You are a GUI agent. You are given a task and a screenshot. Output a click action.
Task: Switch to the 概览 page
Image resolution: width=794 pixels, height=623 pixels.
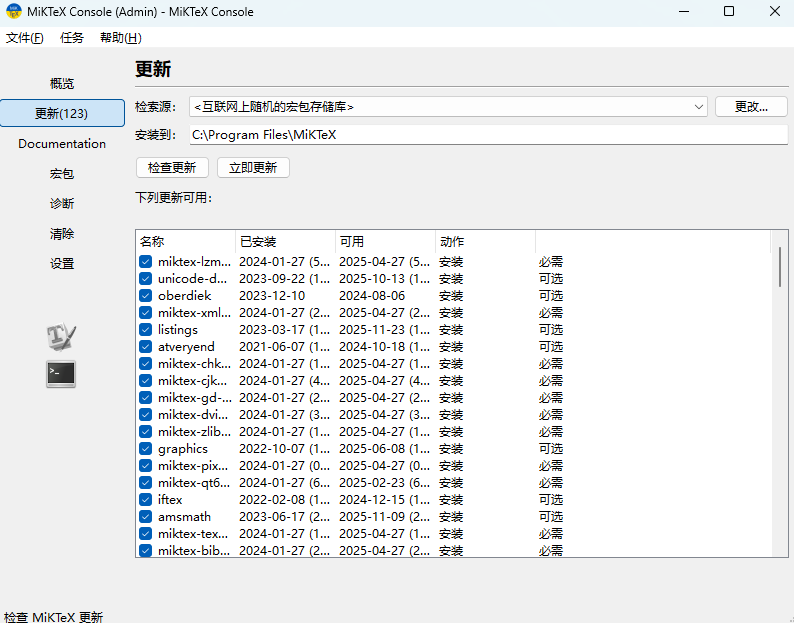[x=62, y=84]
